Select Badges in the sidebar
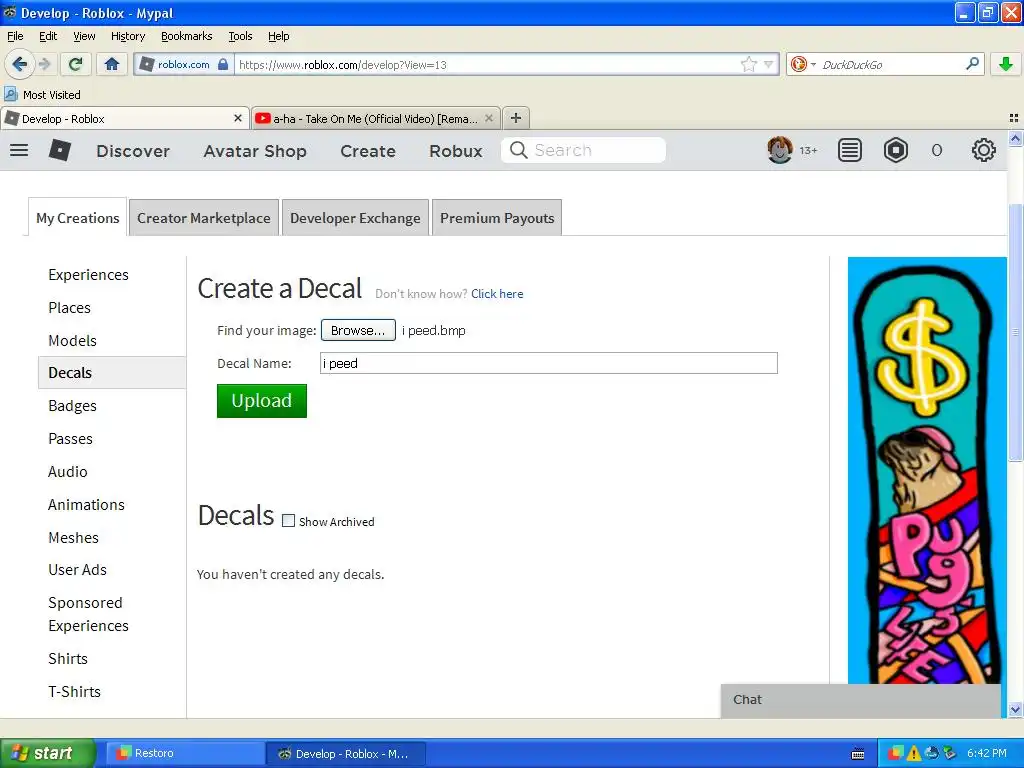 pyautogui.click(x=72, y=406)
